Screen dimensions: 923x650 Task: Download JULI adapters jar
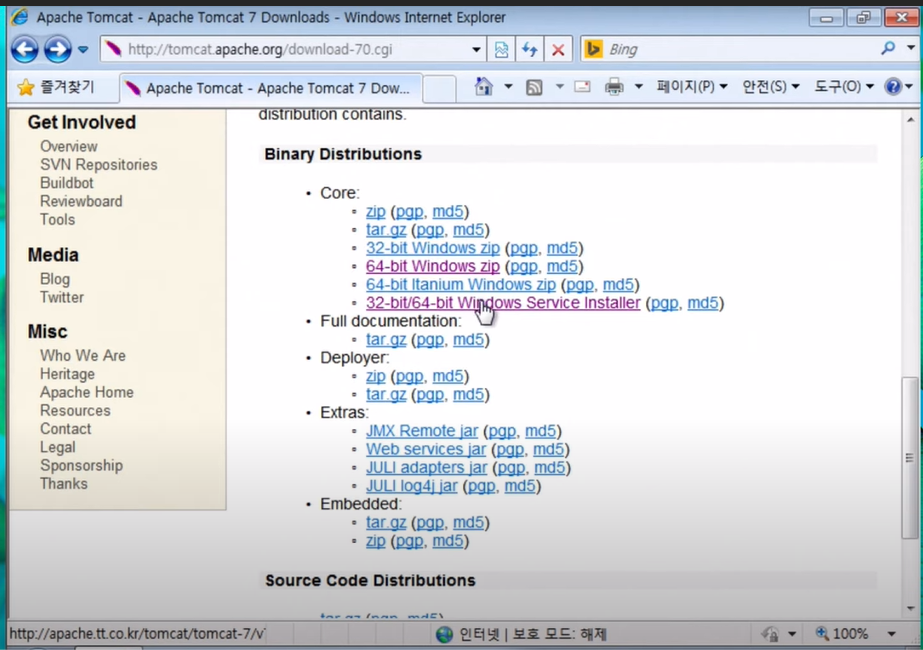point(427,467)
